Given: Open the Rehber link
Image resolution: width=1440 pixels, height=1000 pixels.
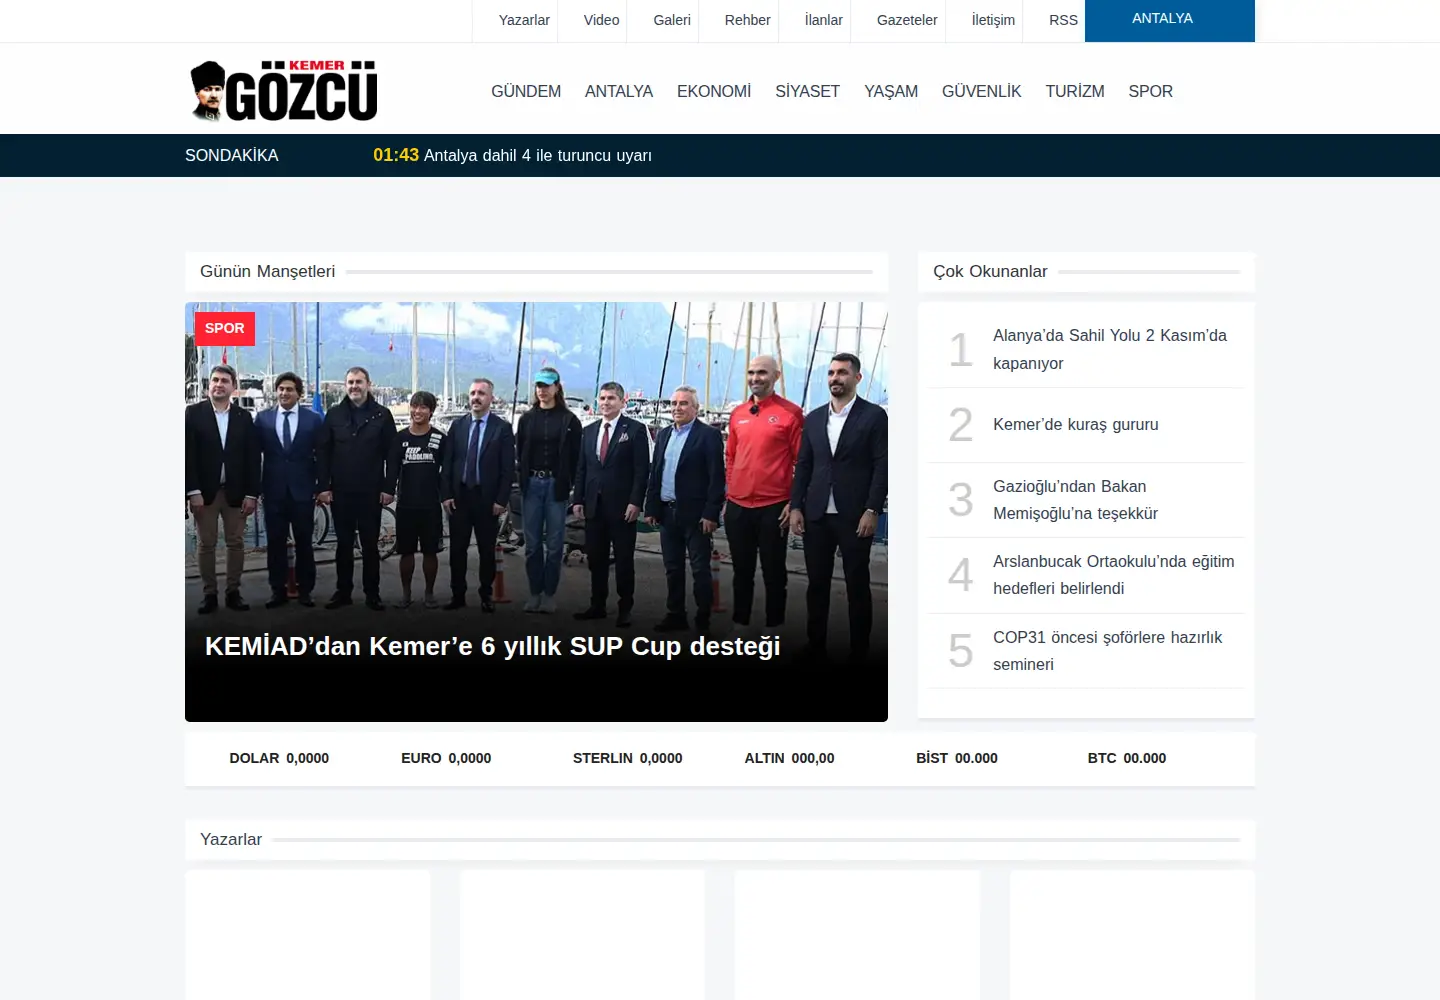Looking at the screenshot, I should coord(747,20).
